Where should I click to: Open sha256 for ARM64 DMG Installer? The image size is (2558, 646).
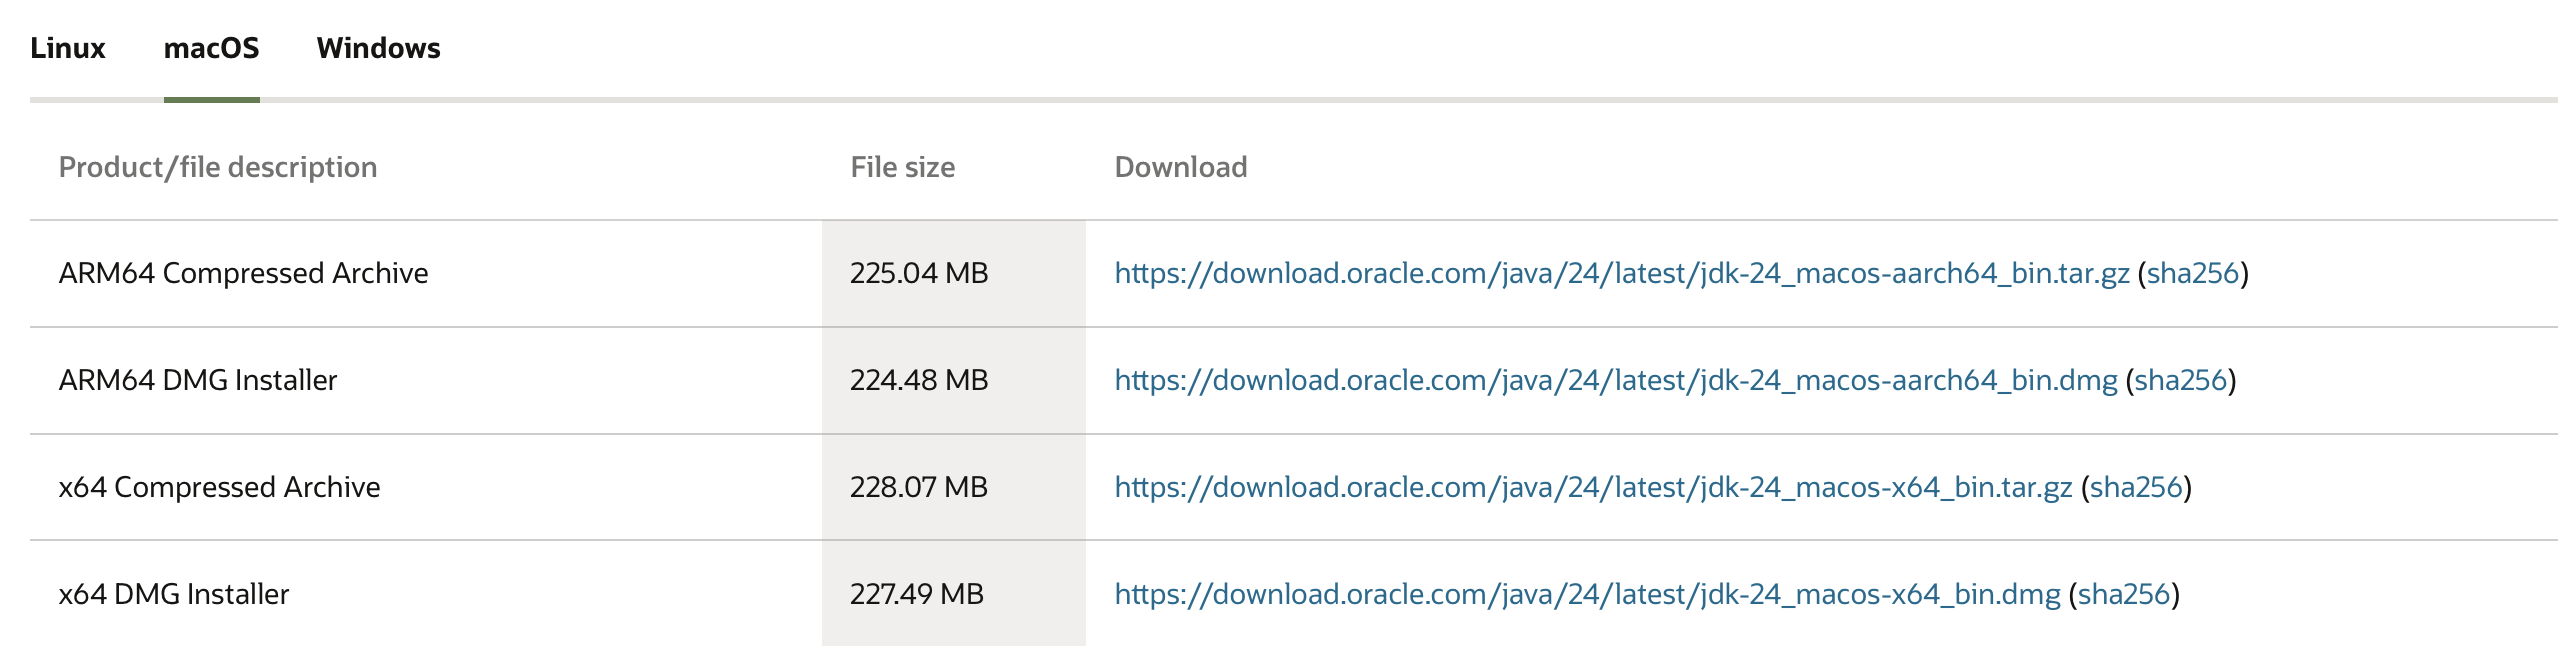2180,380
